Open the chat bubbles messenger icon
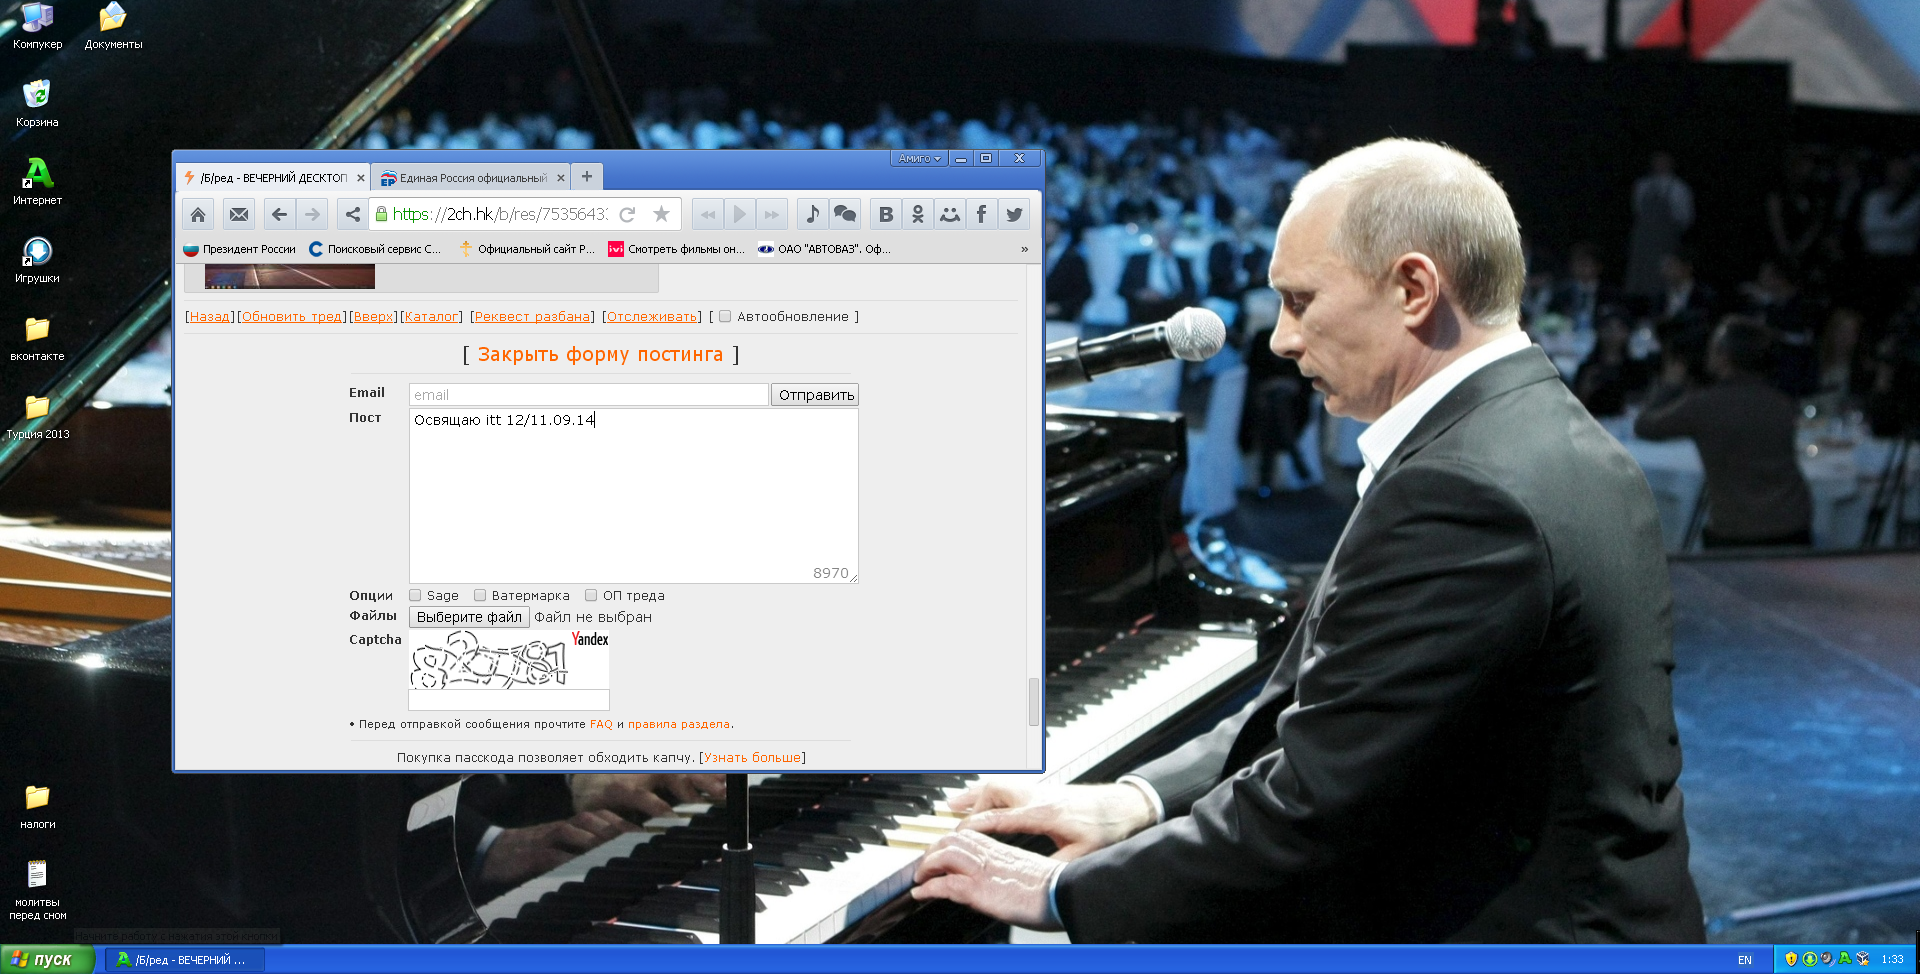 [845, 214]
